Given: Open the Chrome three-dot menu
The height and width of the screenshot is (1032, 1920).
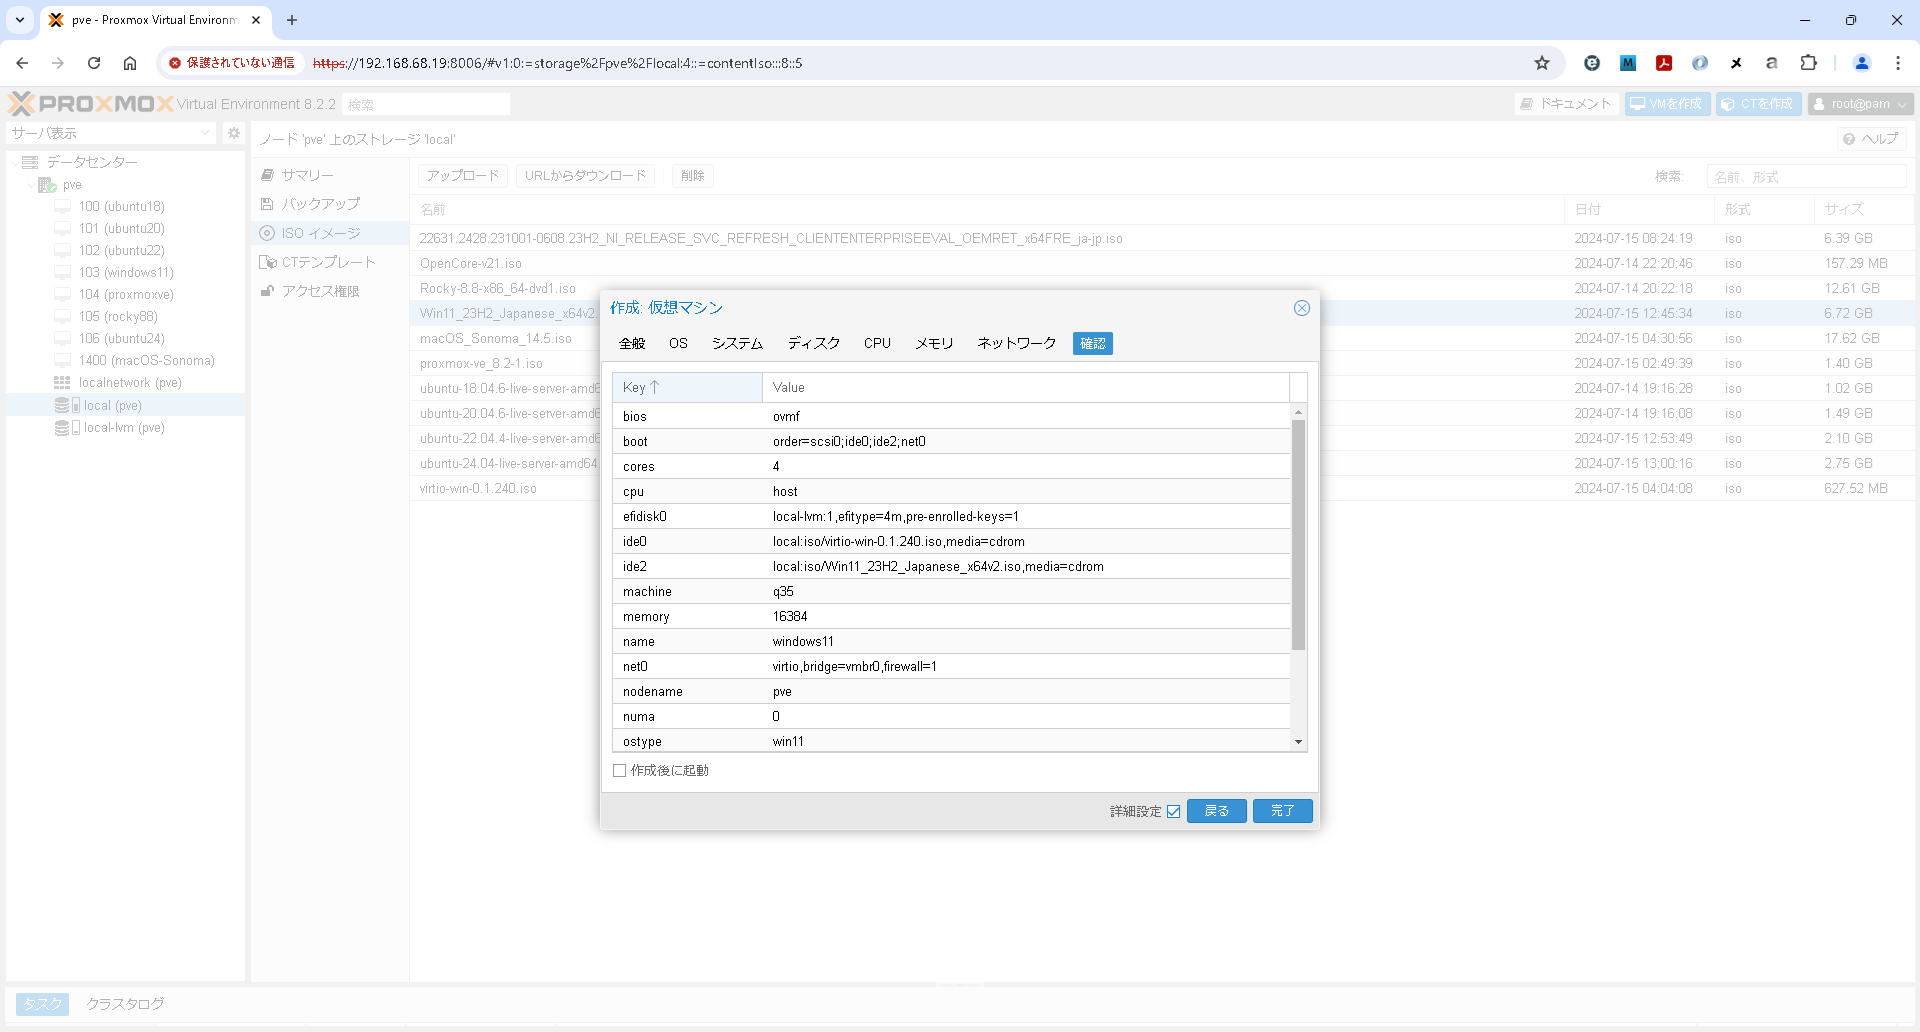Looking at the screenshot, I should [1898, 63].
